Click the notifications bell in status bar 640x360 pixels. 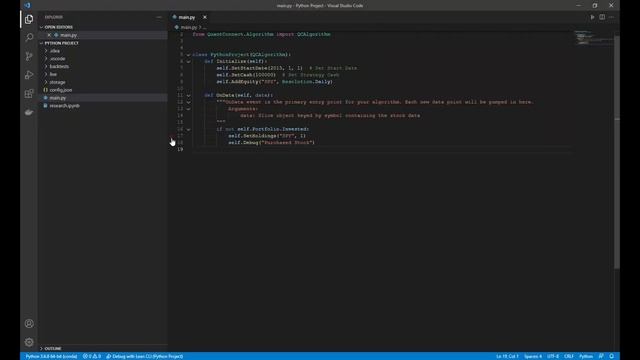coord(611,356)
